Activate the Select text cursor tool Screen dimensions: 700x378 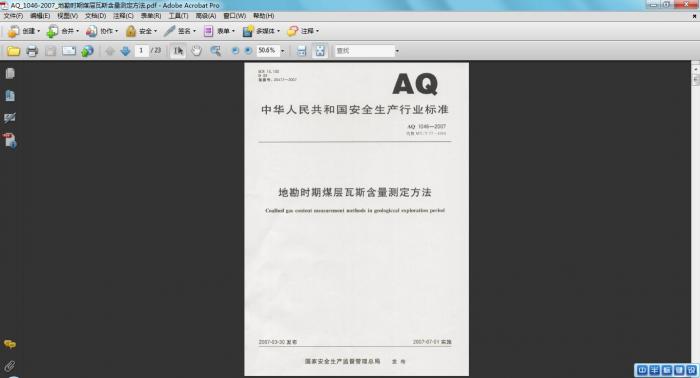178,51
